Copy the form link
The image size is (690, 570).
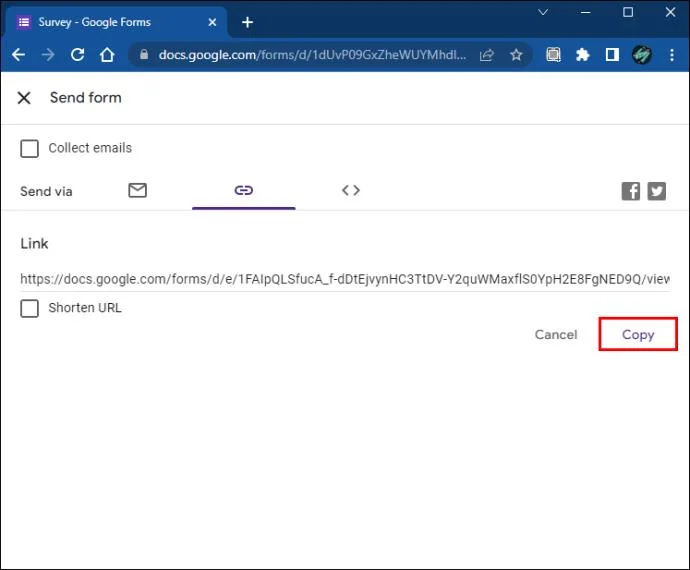638,335
